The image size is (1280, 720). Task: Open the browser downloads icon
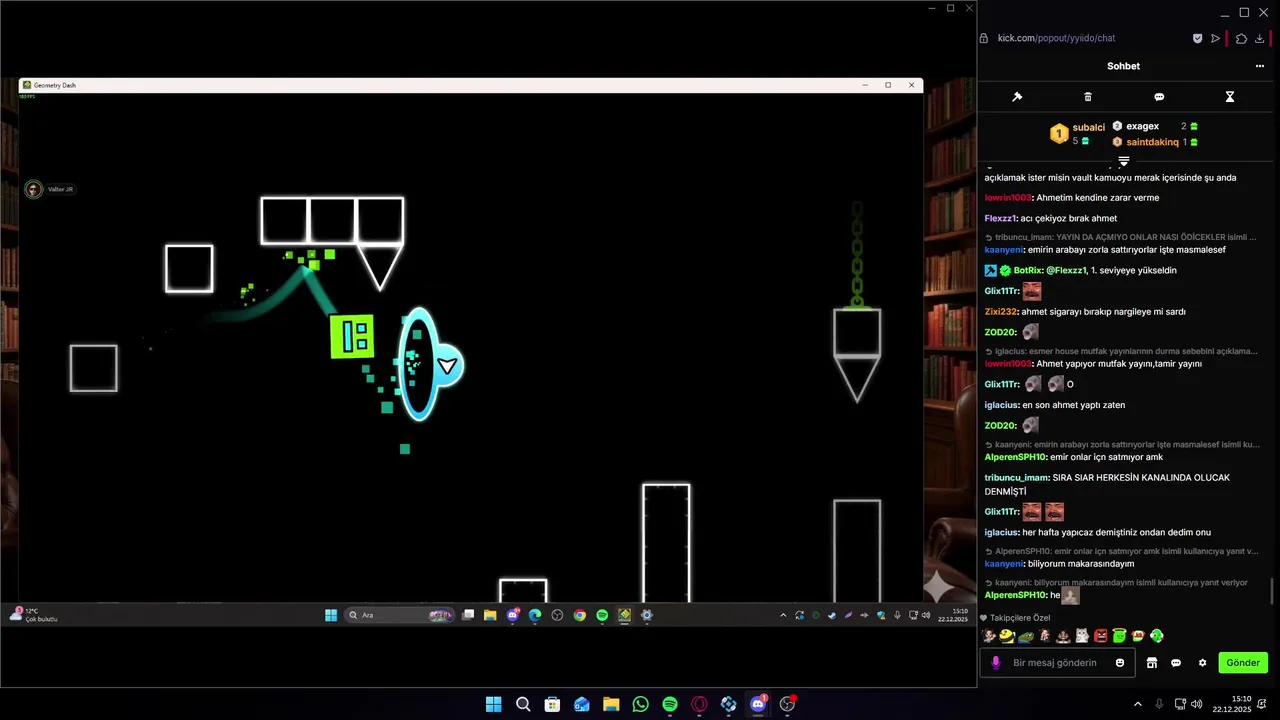pos(1259,38)
